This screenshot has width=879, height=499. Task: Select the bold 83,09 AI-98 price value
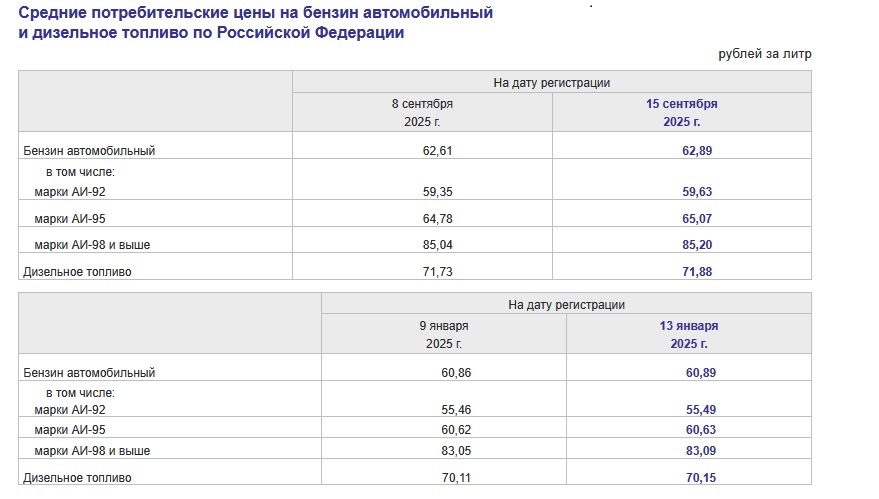(703, 451)
